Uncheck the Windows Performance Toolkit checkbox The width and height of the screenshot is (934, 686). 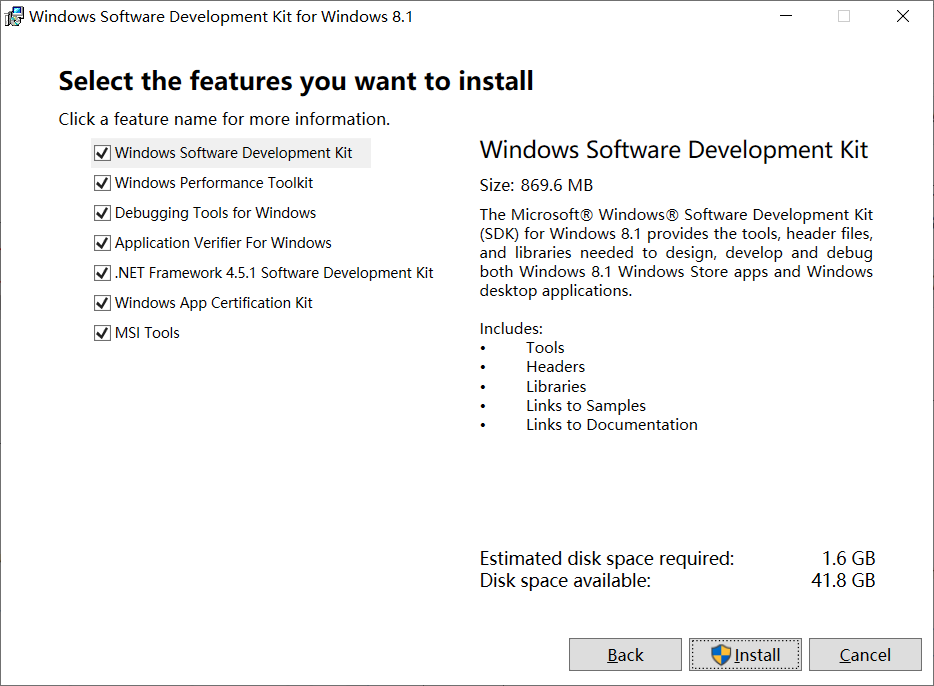(x=102, y=183)
